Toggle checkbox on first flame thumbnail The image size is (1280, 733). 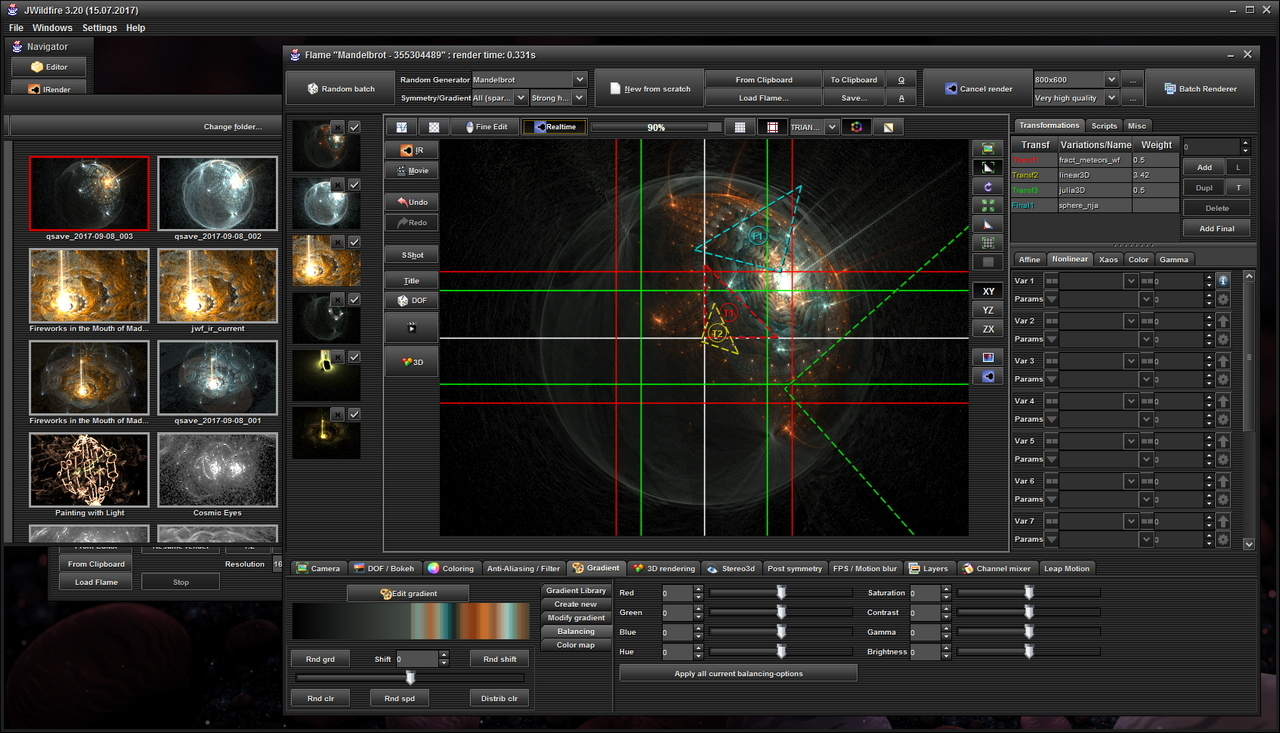[x=354, y=127]
